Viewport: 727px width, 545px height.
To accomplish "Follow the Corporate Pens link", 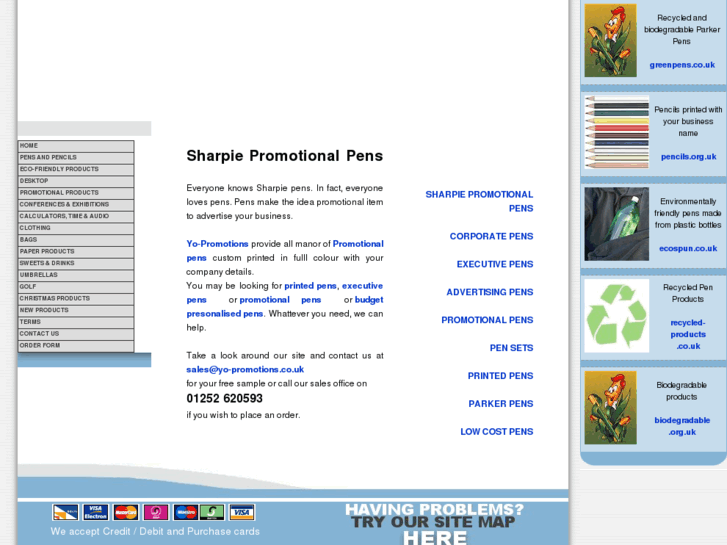I will coord(491,236).
